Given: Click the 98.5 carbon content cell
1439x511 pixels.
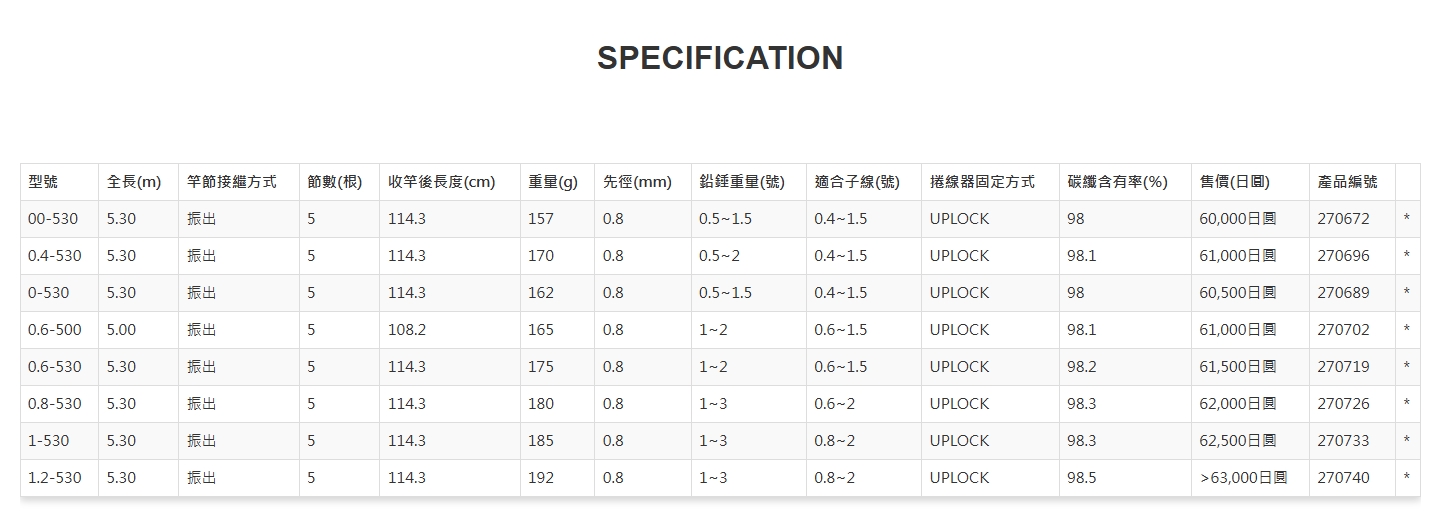Looking at the screenshot, I should click(1082, 478).
